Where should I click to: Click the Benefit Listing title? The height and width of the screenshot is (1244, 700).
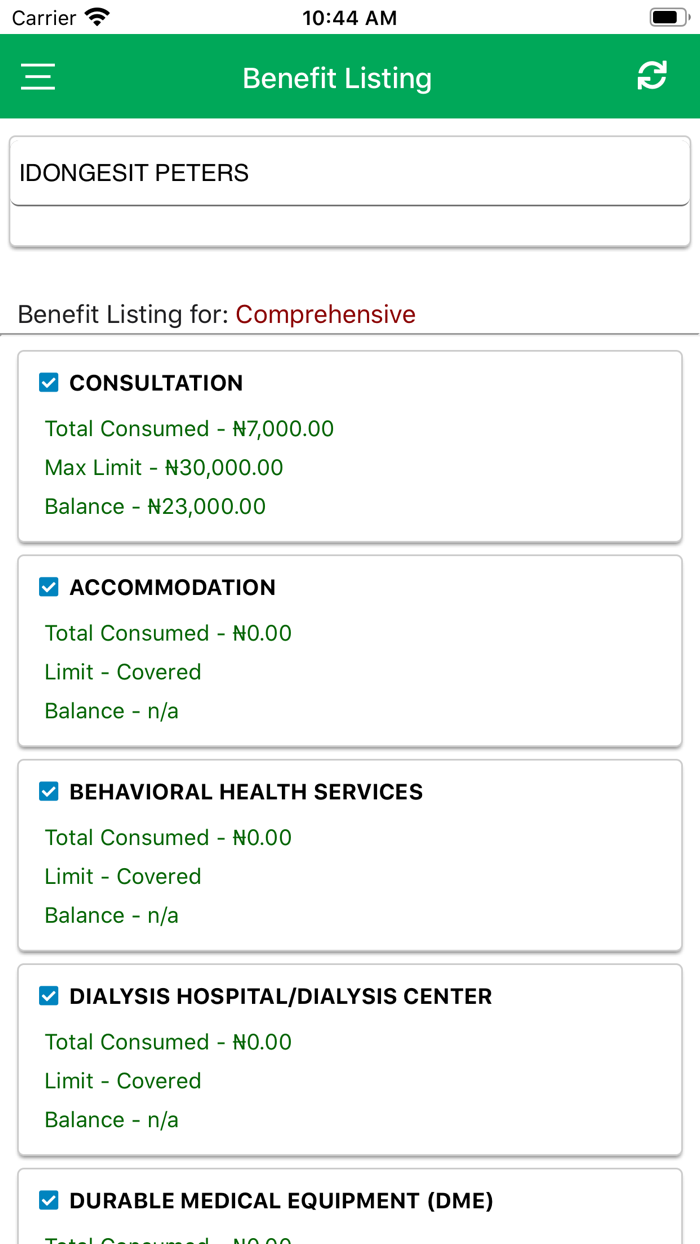coord(337,77)
